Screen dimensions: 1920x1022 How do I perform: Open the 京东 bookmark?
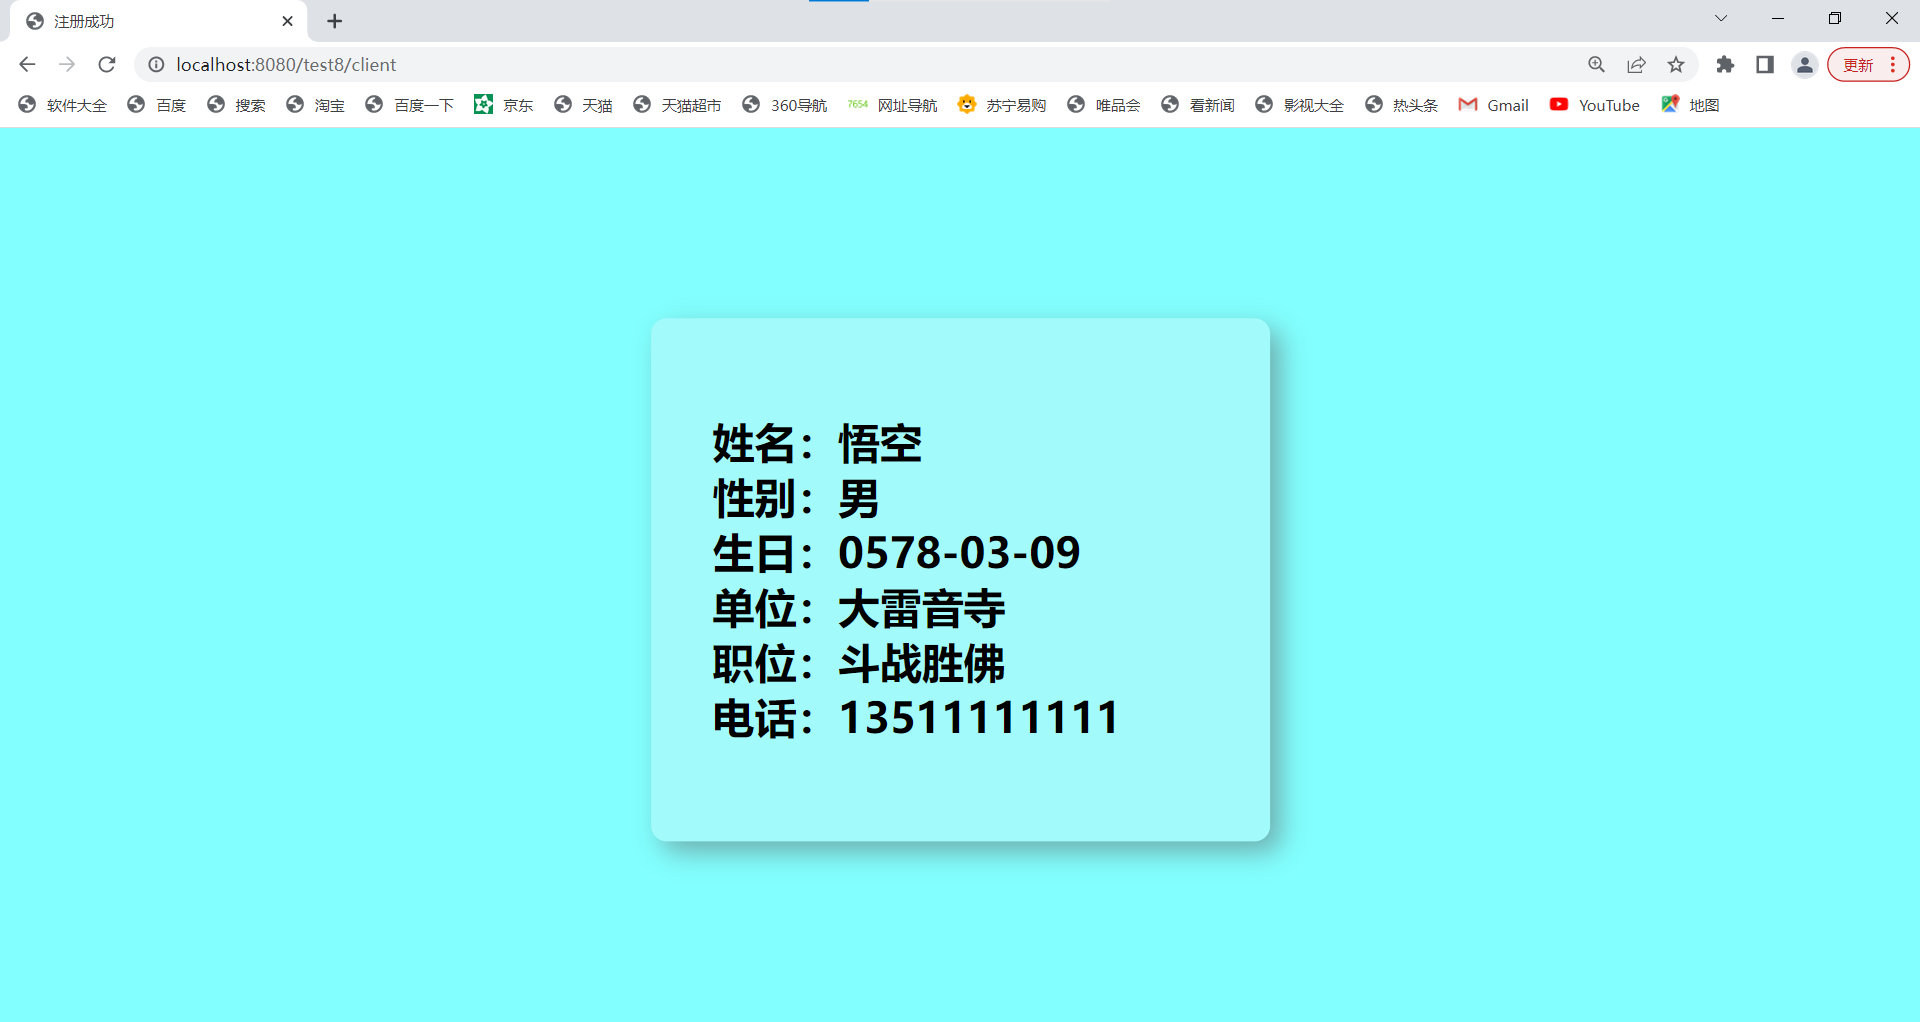(504, 104)
